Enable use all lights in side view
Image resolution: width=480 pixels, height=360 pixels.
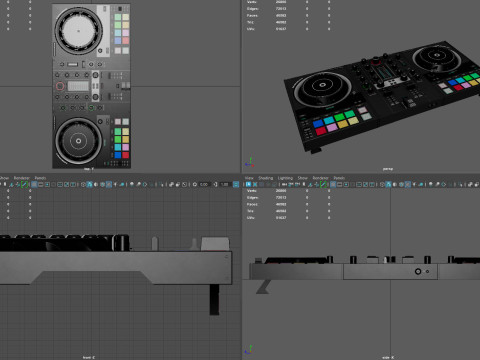point(414,184)
